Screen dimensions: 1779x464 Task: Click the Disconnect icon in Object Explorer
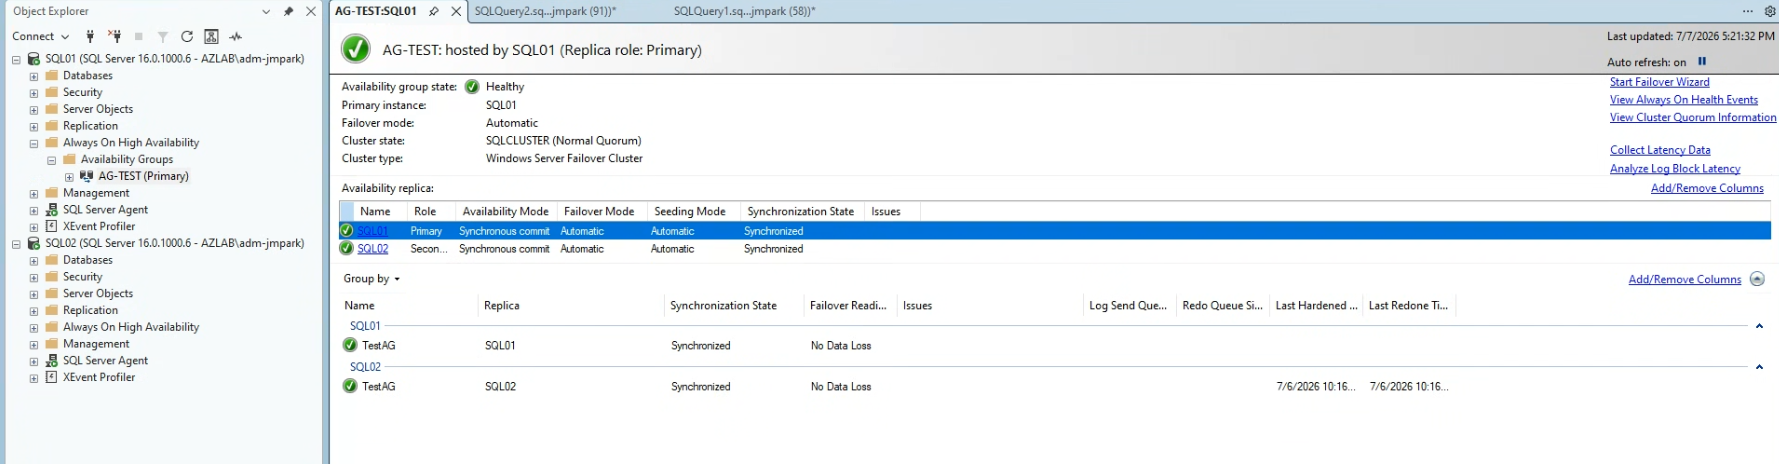pyautogui.click(x=114, y=36)
